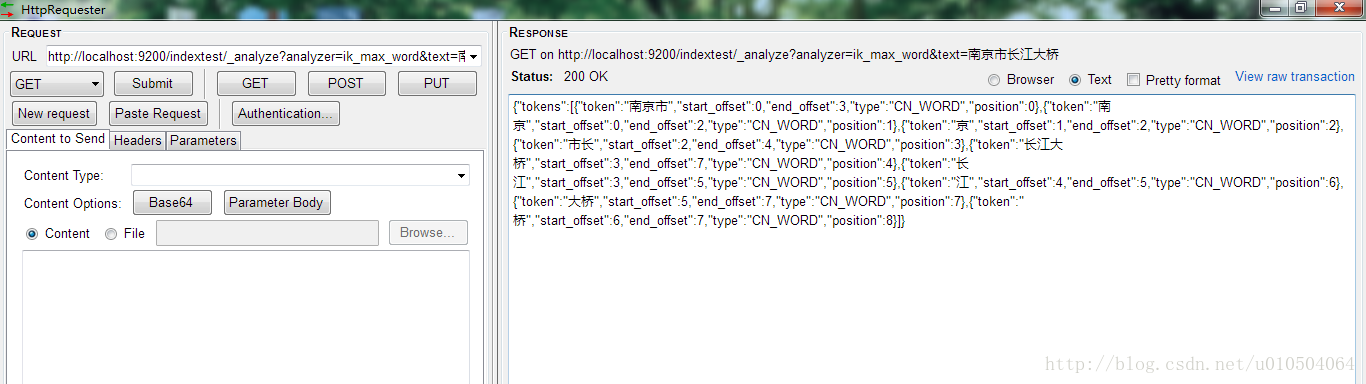The width and height of the screenshot is (1366, 384).
Task: Select the File radio button
Action: click(x=111, y=234)
